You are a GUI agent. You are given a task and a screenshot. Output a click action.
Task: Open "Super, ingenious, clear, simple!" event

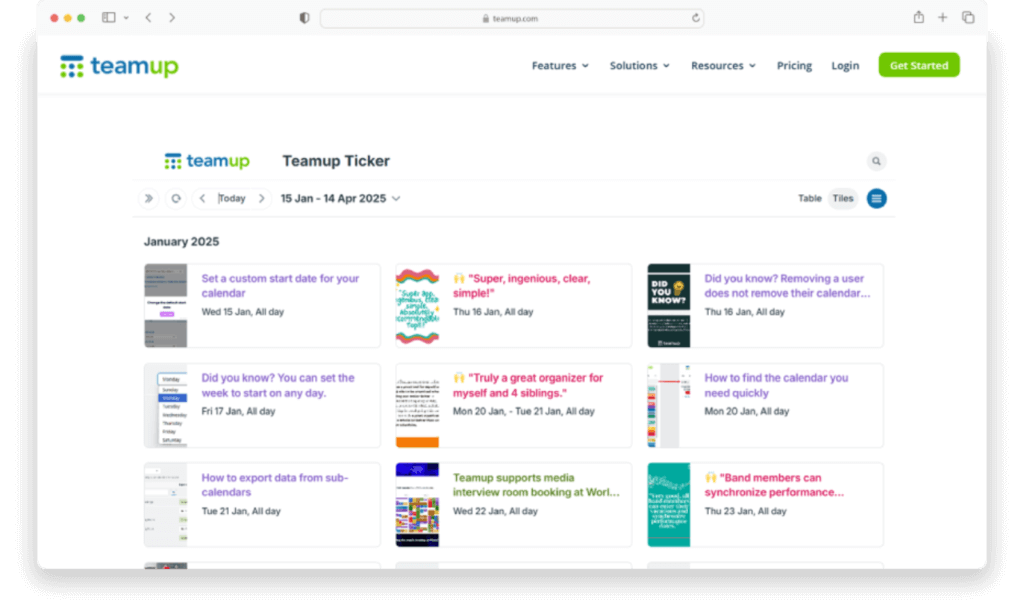pyautogui.click(x=521, y=286)
